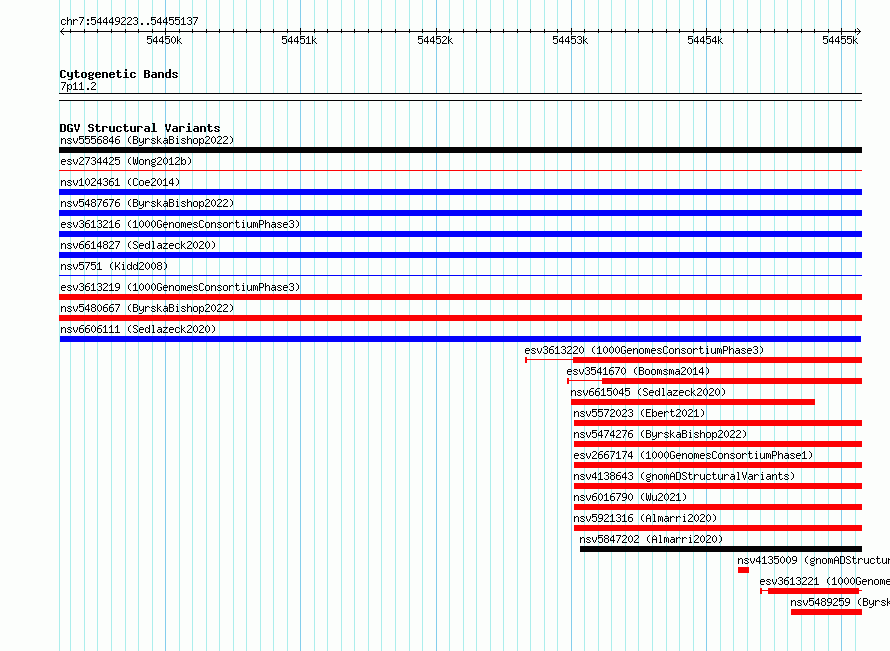
Task: Select the blue nsv6606111 variant bar
Action: click(x=460, y=339)
